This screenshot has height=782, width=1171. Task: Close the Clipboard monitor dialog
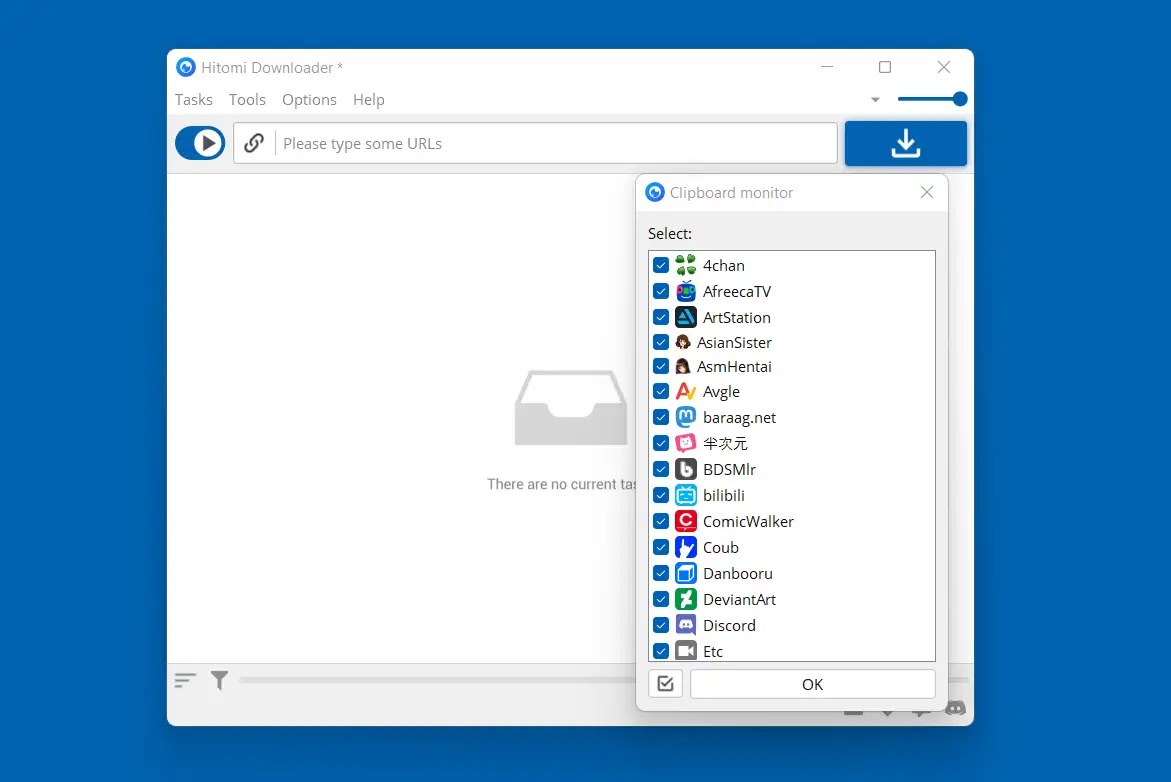click(927, 192)
